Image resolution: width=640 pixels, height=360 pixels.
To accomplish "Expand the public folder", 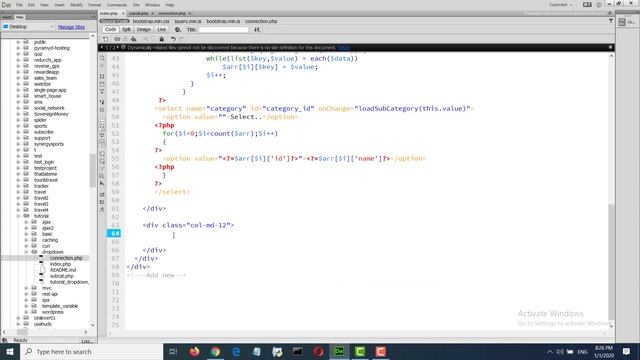I will coord(18,42).
